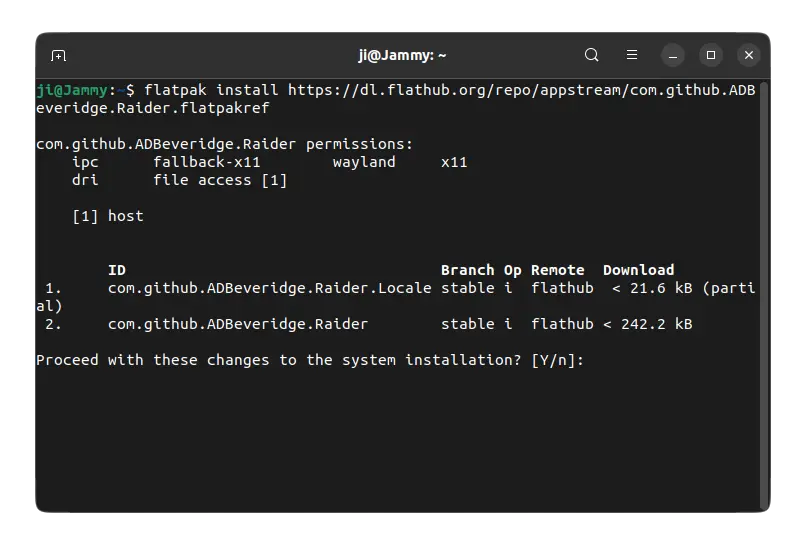This screenshot has height=551, width=806.
Task: Click the ji@Jammy prompt text
Action: pos(72,90)
